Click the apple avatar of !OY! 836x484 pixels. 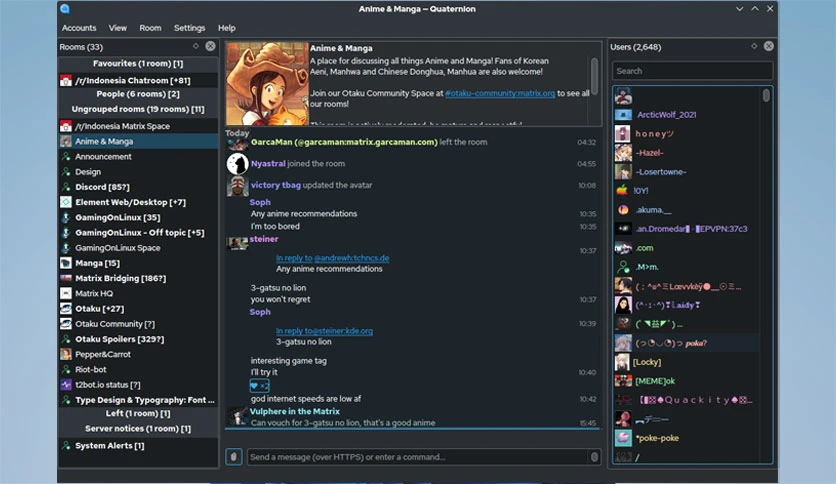tap(623, 190)
